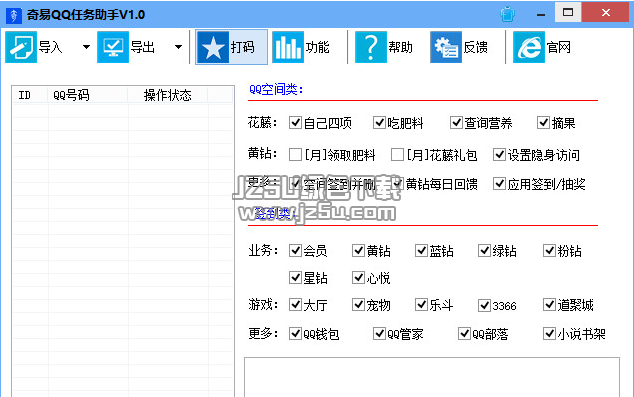Screen dimensions: 634x397
Task: Click the shirt skin icon in title bar
Action: (x=507, y=14)
